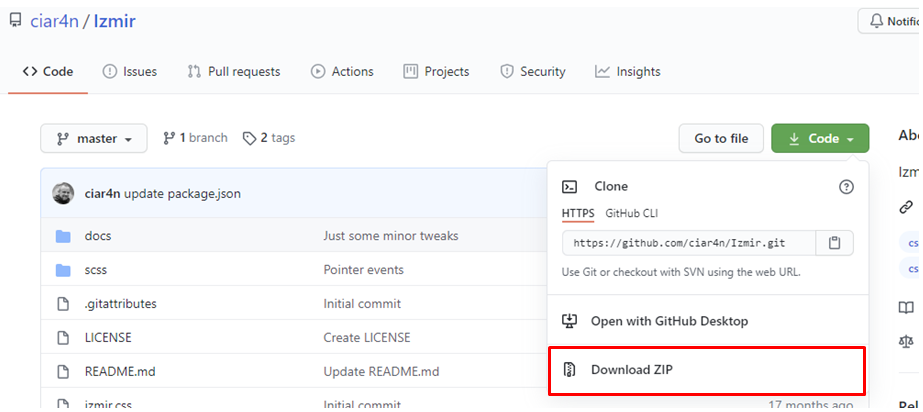This screenshot has width=923, height=412.
Task: Click the GitHub Desktop download icon
Action: click(x=569, y=321)
